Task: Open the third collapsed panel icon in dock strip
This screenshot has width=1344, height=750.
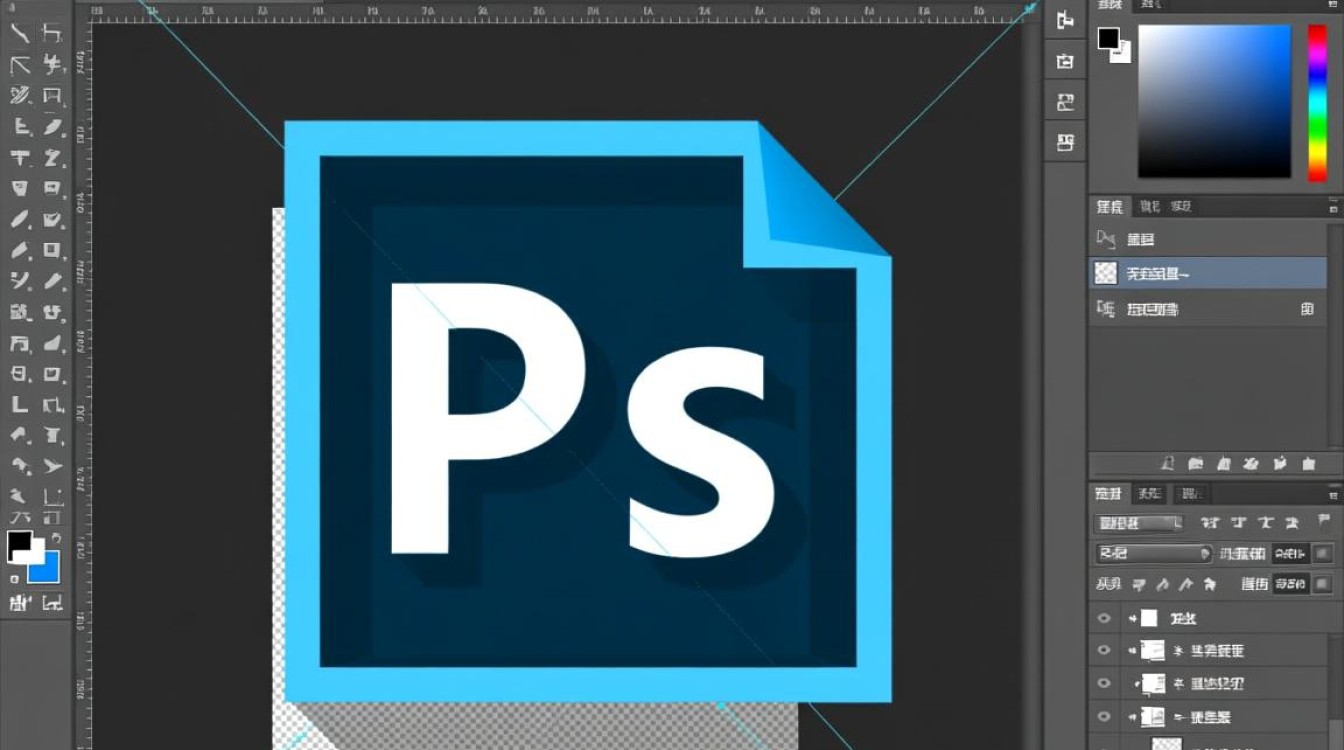Action: pyautogui.click(x=1065, y=101)
